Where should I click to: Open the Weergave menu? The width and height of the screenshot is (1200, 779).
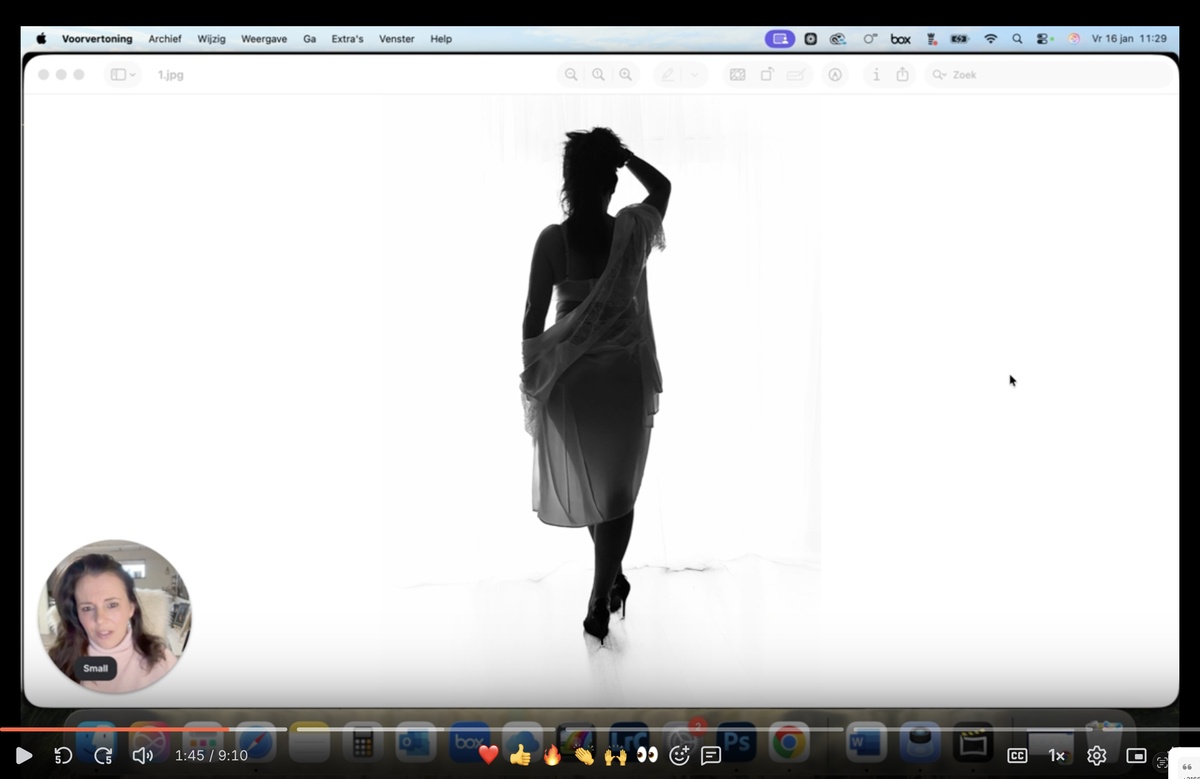click(x=264, y=39)
